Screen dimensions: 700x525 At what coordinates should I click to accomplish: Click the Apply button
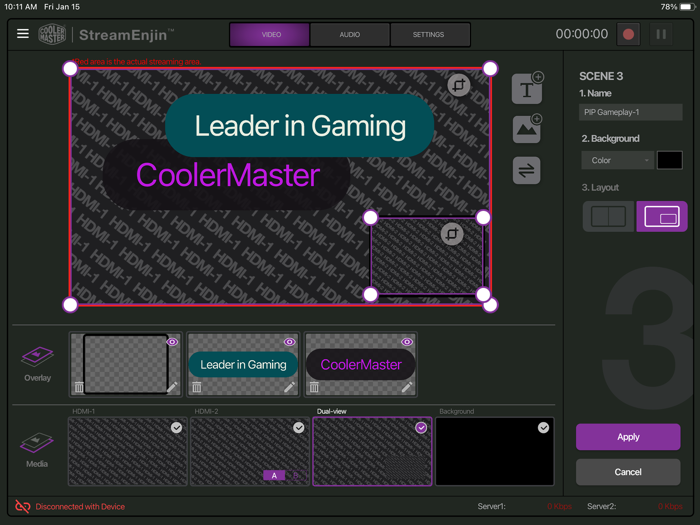point(628,437)
